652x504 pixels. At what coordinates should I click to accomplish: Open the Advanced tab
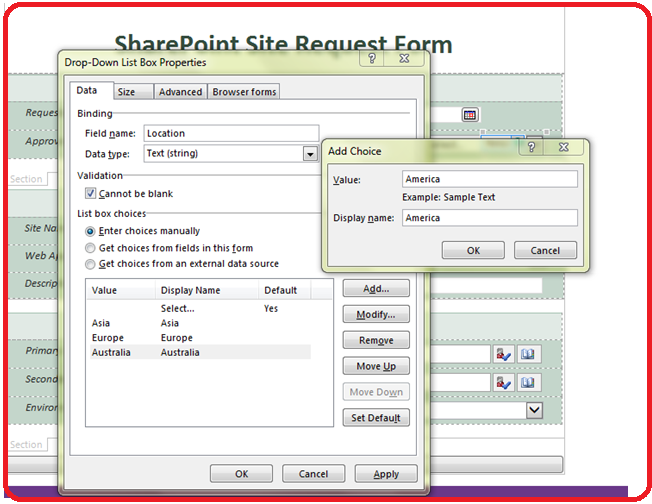point(180,92)
